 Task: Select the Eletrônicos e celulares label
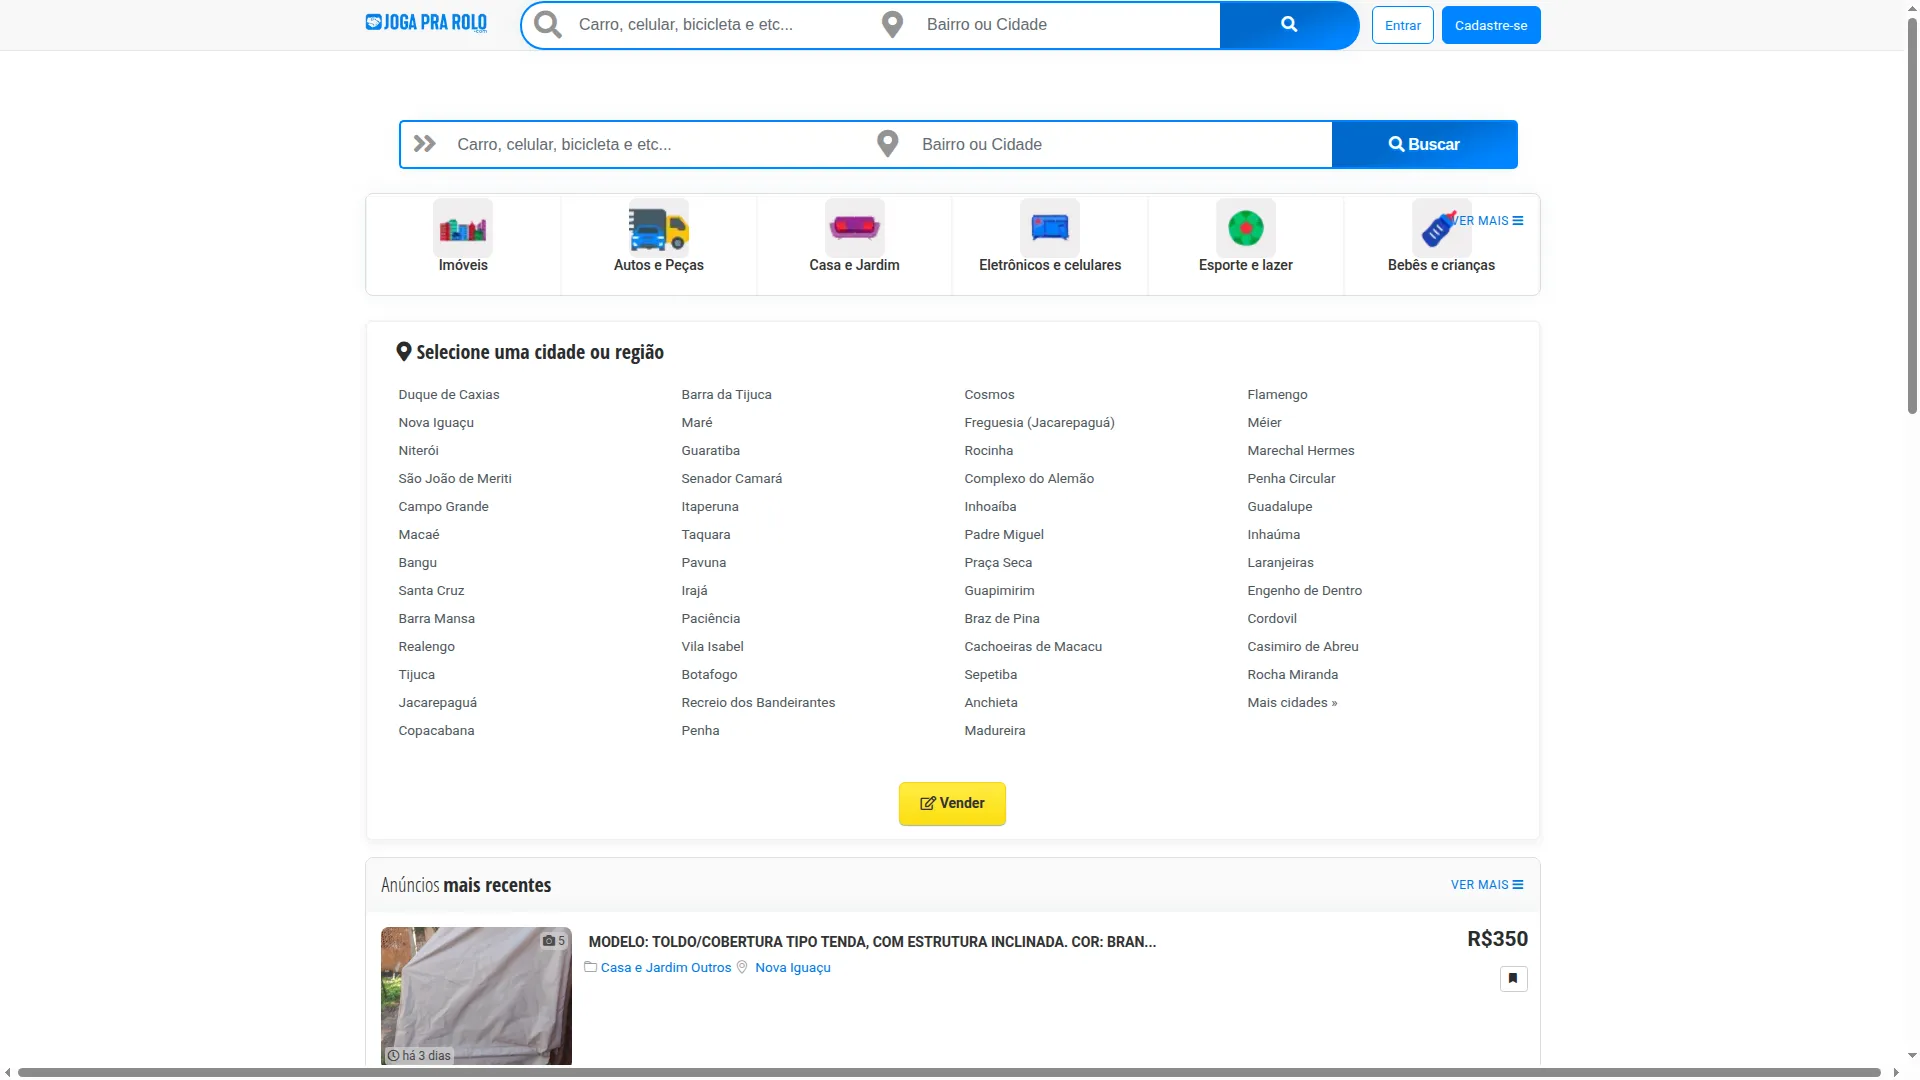(x=1050, y=265)
